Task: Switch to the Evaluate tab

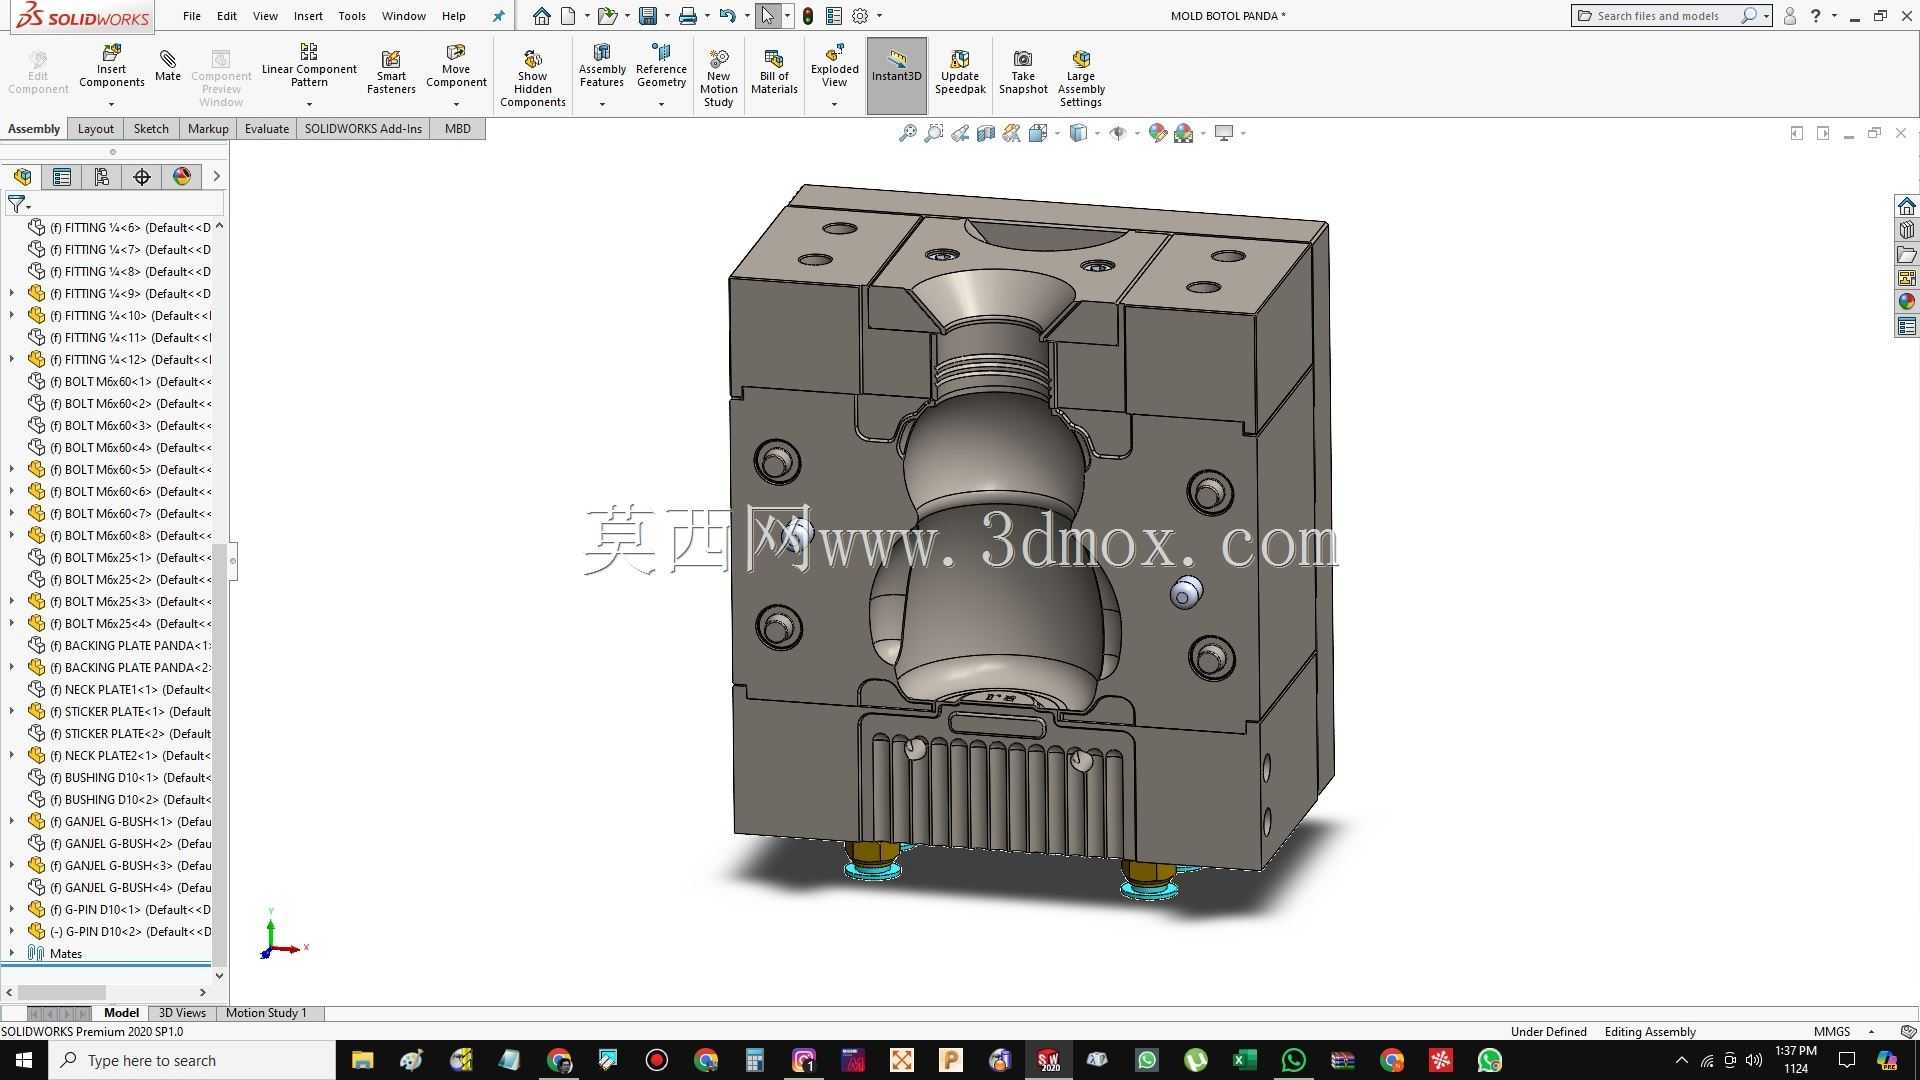Action: [x=267, y=129]
